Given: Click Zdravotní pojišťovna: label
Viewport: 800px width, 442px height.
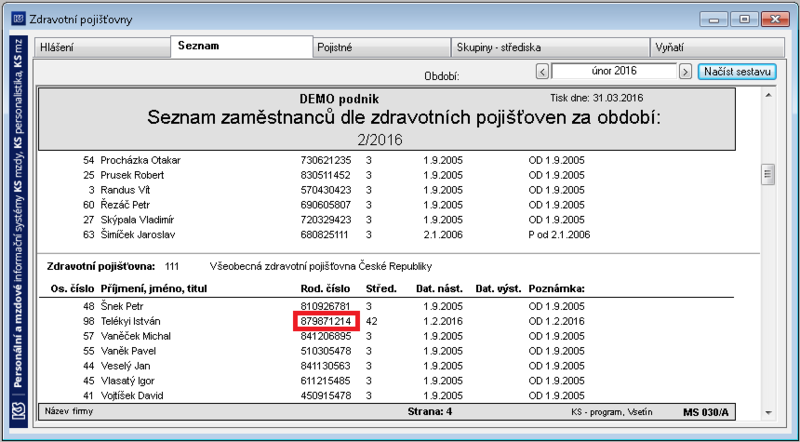Looking at the screenshot, I should point(101,266).
